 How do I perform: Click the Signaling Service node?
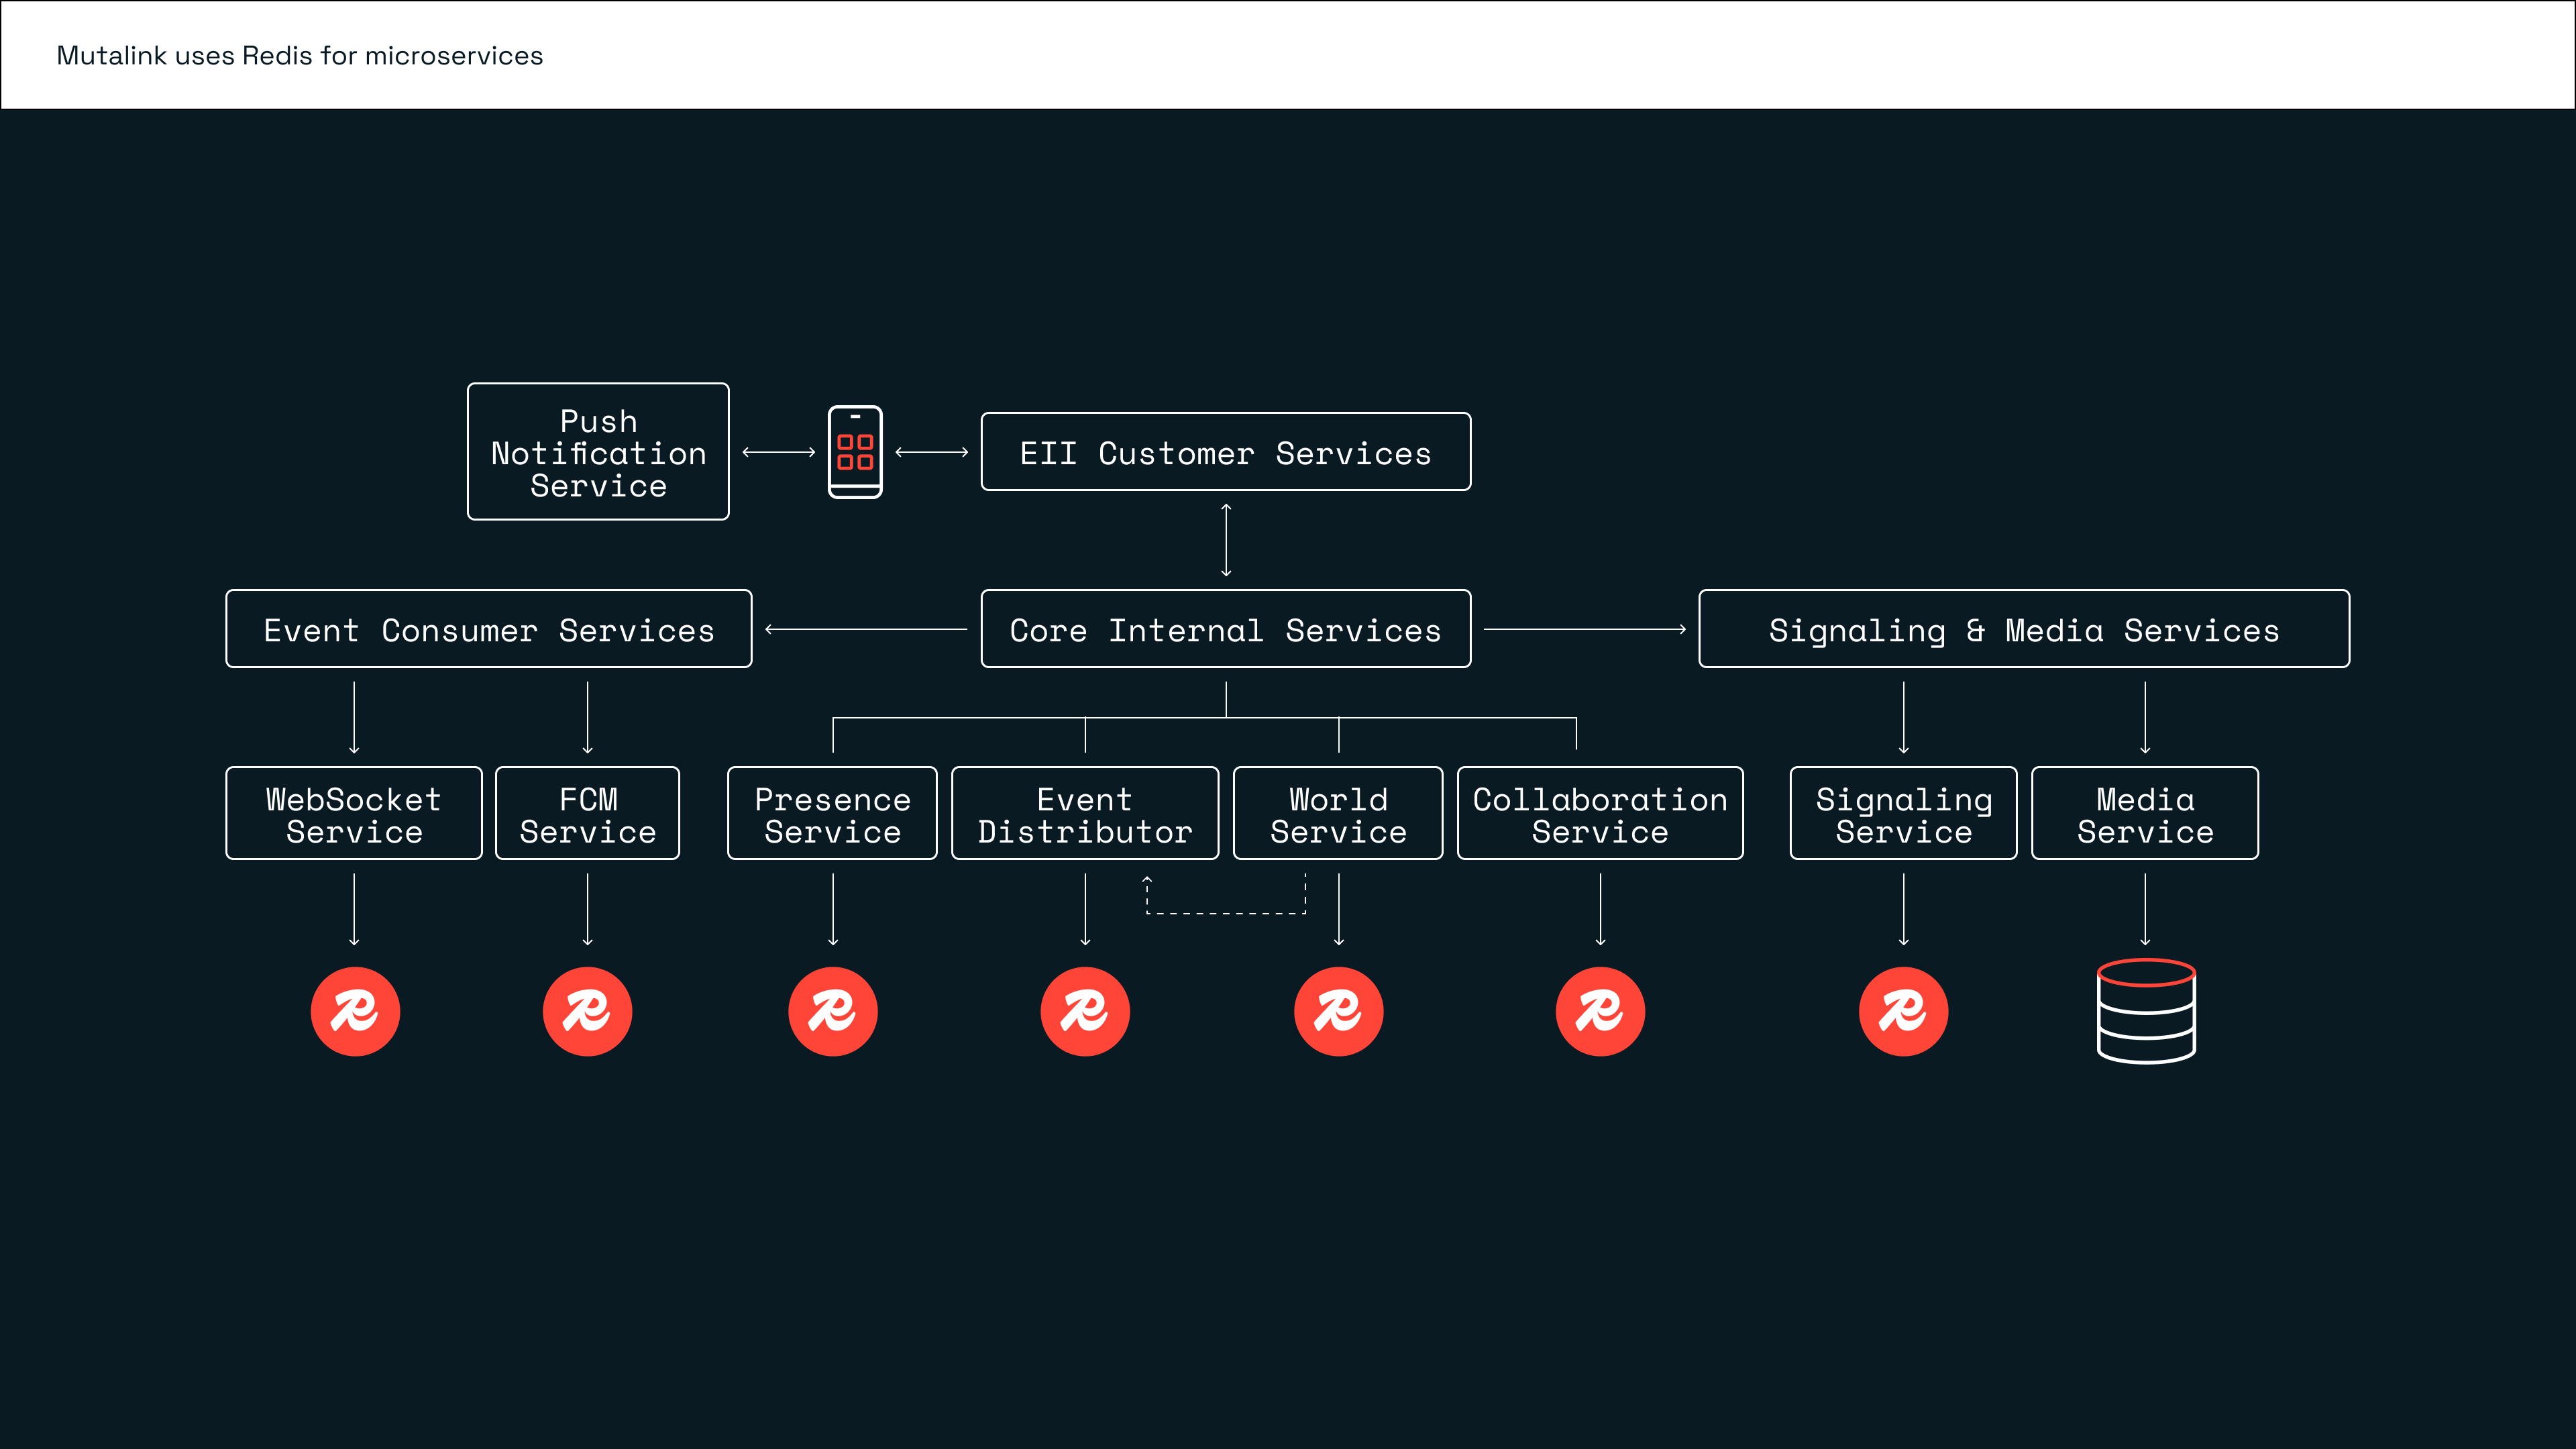[1904, 813]
